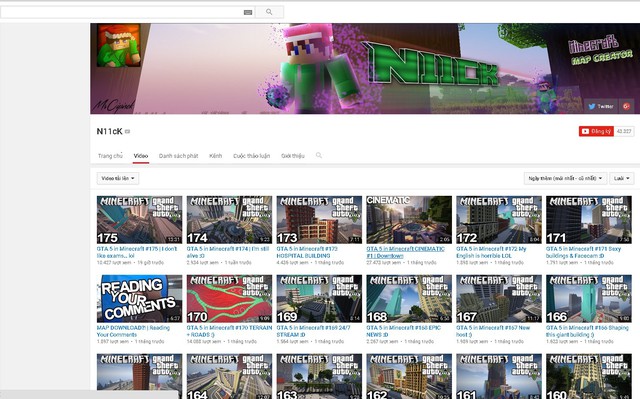Open title link #166 Shaping this giant building
This screenshot has height=399, width=640.
[x=587, y=331]
